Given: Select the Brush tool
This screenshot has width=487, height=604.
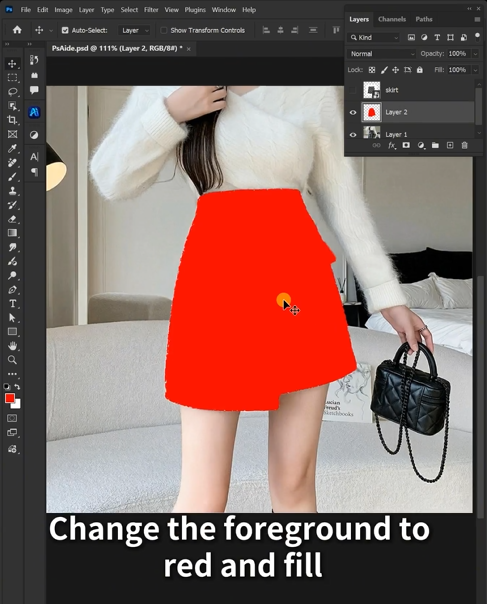Looking at the screenshot, I should (x=12, y=177).
